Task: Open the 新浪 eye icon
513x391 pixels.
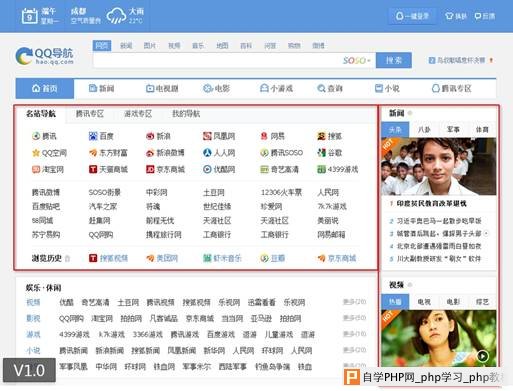Action: 150,136
